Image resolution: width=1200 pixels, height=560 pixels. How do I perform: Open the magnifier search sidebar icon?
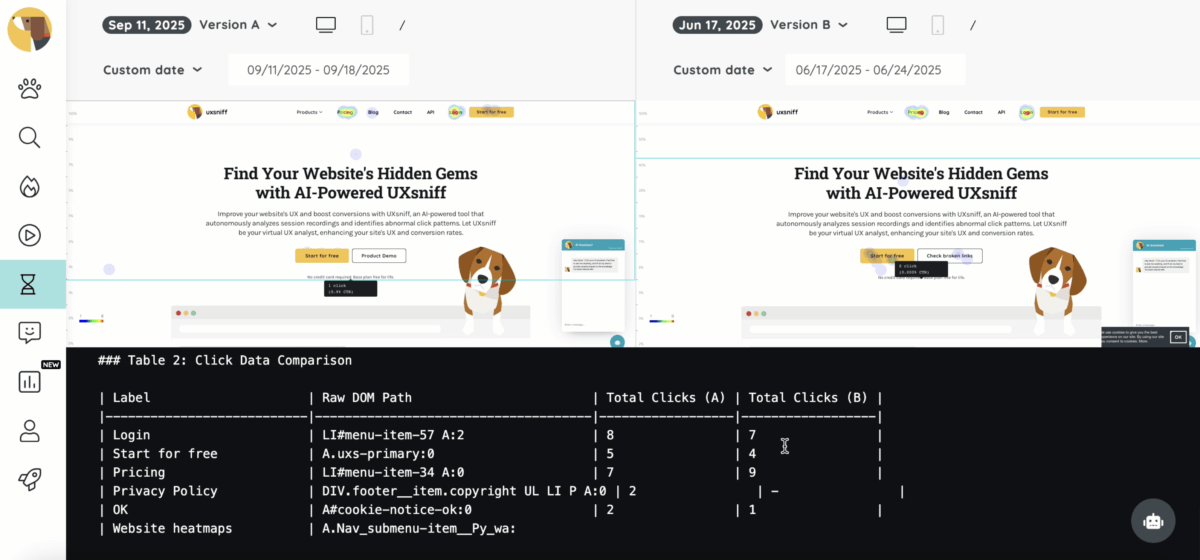click(x=30, y=137)
